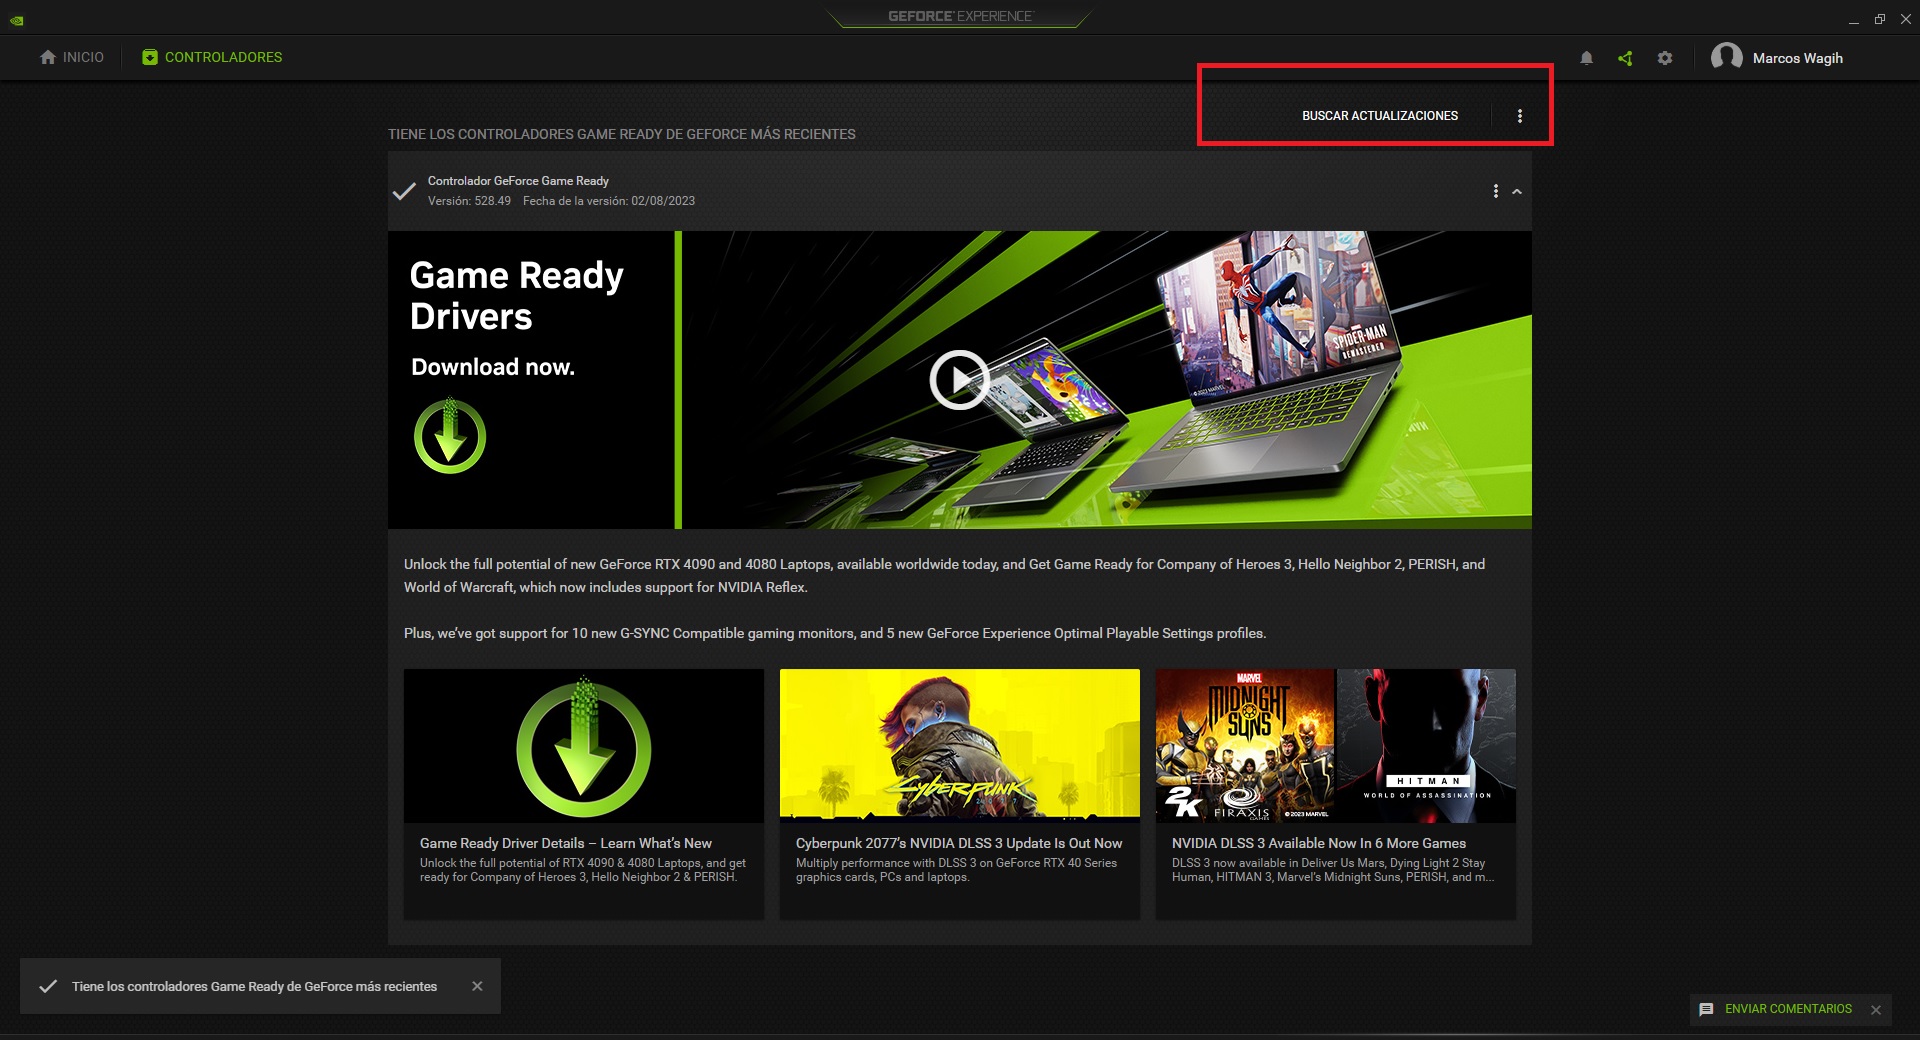The width and height of the screenshot is (1920, 1040).
Task: Close the ENVIAR COMENTARIOS feedback bar
Action: coord(1876,1010)
